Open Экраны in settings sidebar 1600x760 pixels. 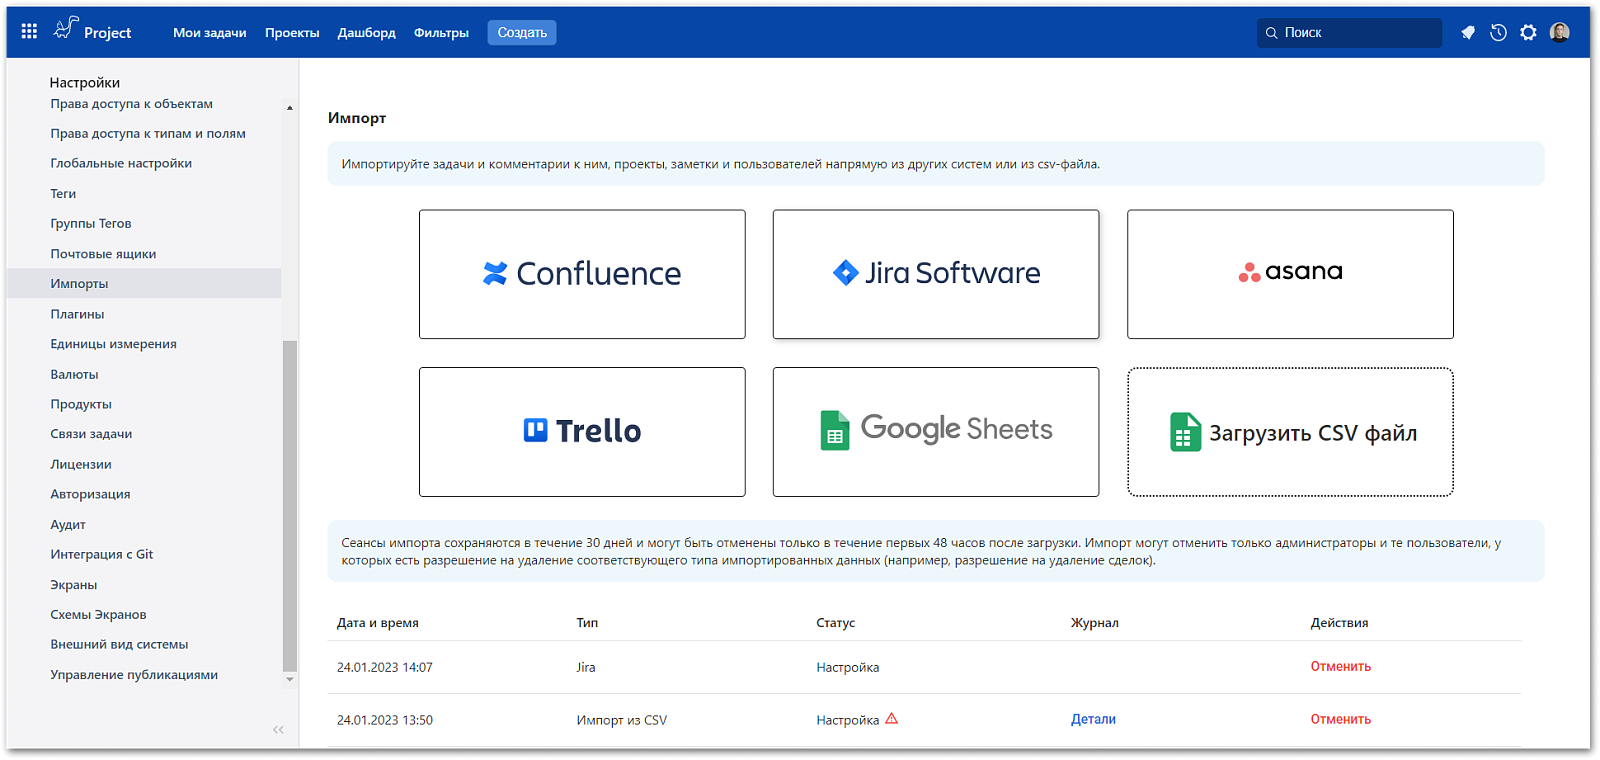[74, 584]
